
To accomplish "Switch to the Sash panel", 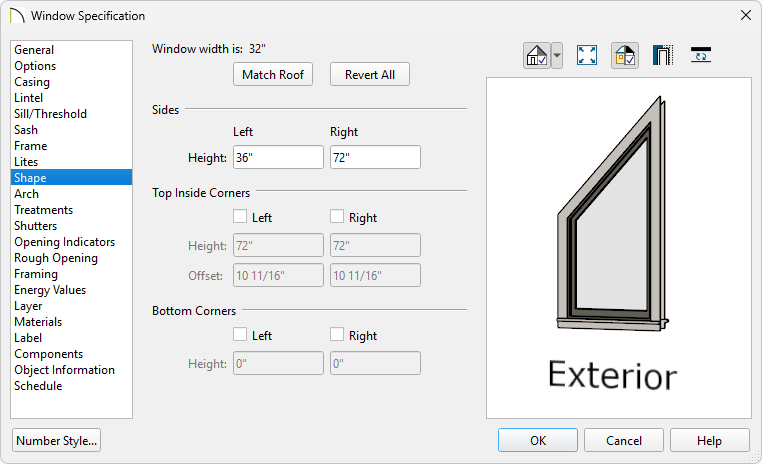I will tap(71, 130).
